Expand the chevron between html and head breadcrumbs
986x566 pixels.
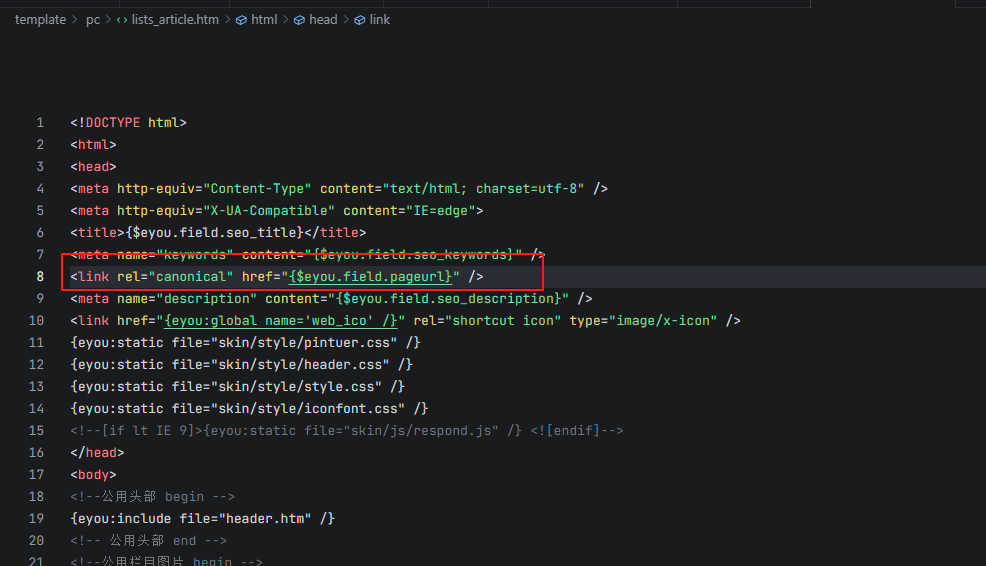point(285,20)
